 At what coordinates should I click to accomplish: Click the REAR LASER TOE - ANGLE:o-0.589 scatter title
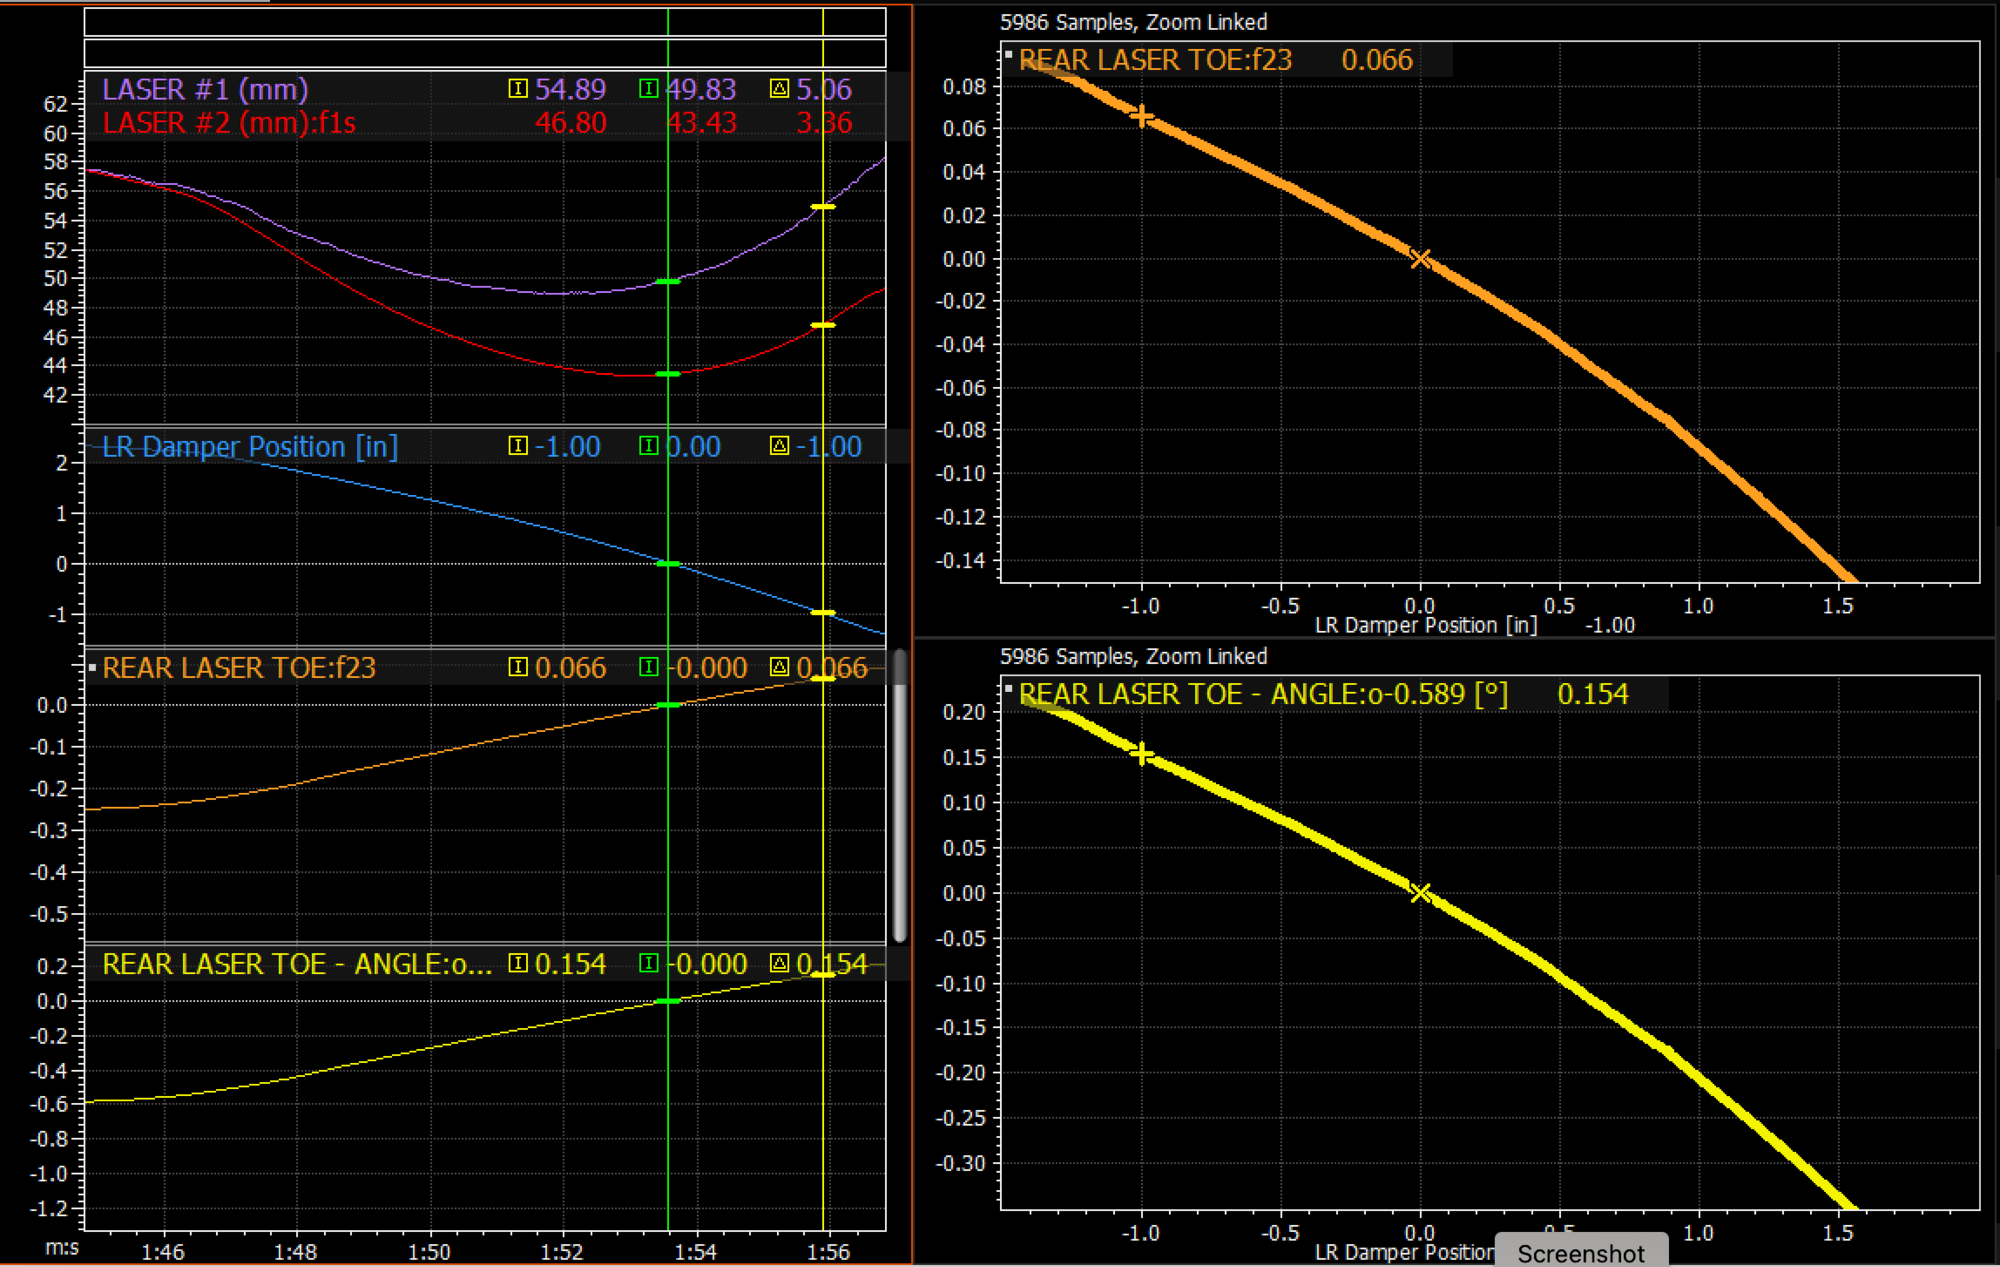click(1263, 694)
